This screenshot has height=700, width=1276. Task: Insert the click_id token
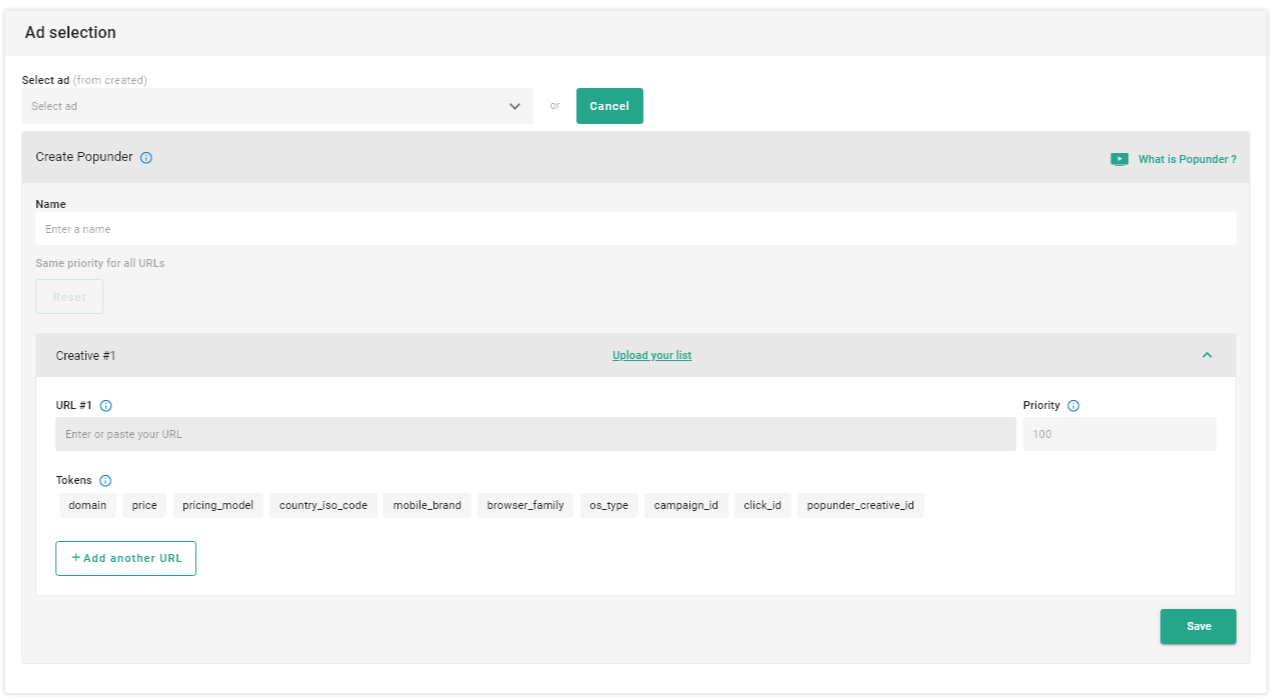click(763, 505)
